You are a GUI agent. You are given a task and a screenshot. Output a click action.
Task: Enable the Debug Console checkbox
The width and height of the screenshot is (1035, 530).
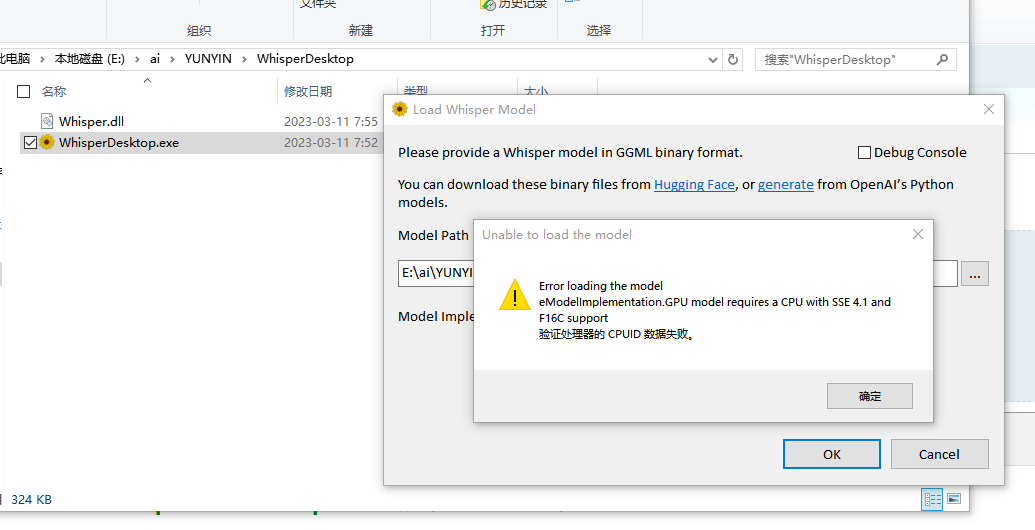pos(865,153)
